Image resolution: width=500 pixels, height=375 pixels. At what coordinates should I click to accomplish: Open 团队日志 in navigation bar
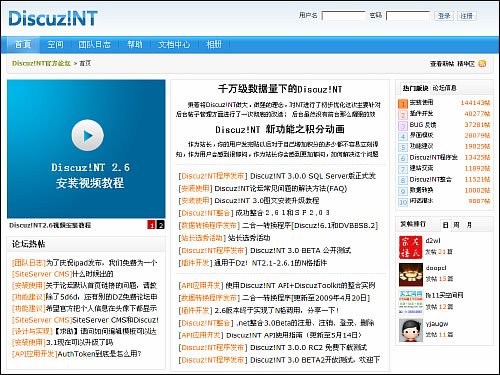(x=95, y=44)
